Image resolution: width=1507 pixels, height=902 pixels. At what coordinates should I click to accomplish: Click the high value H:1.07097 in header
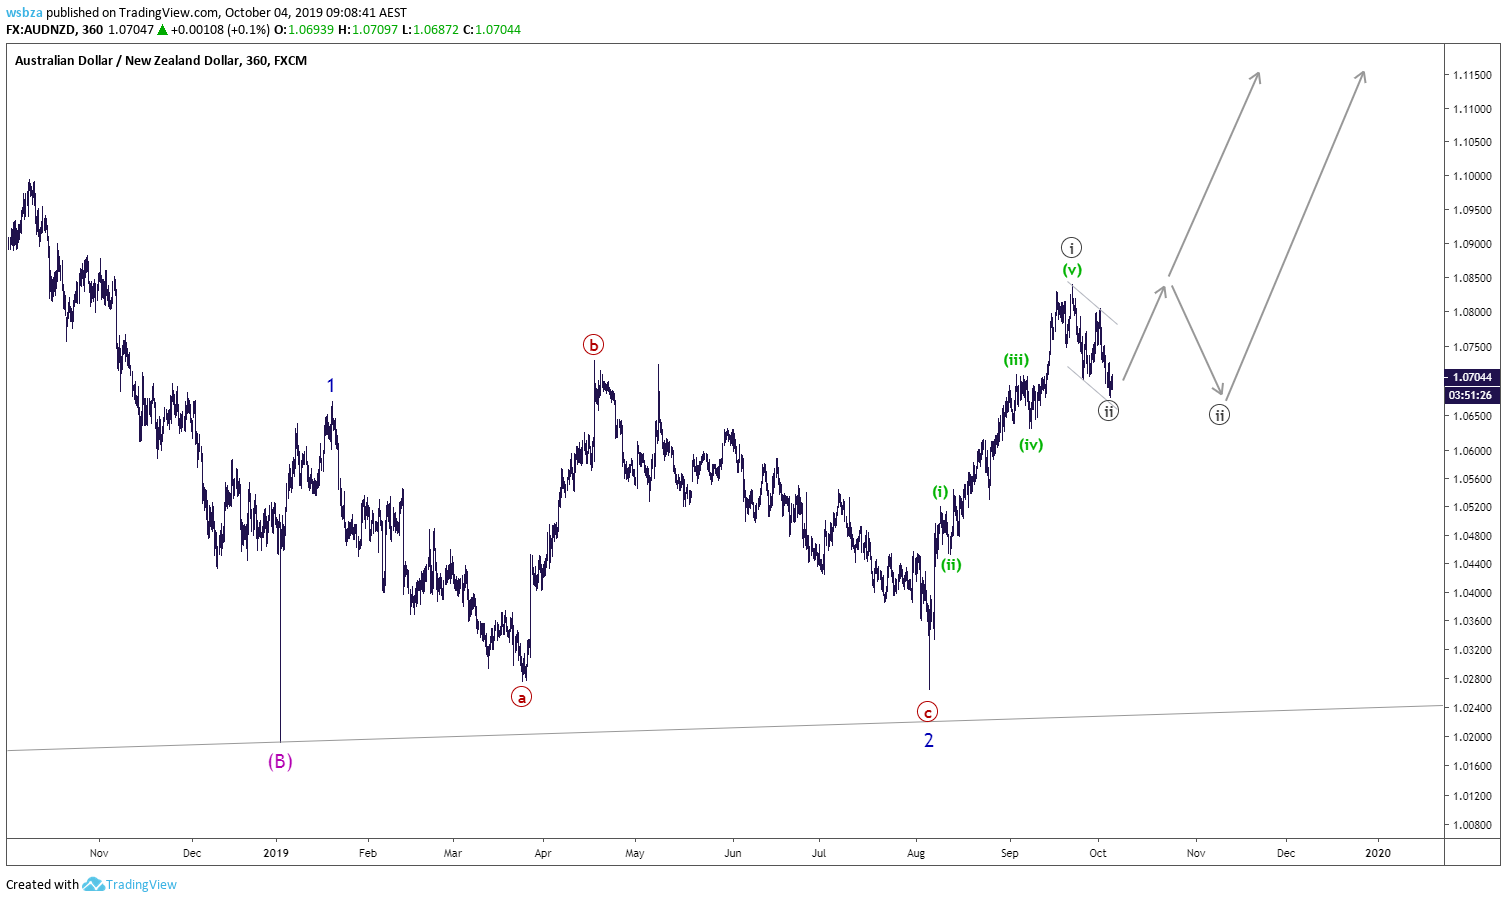[368, 30]
